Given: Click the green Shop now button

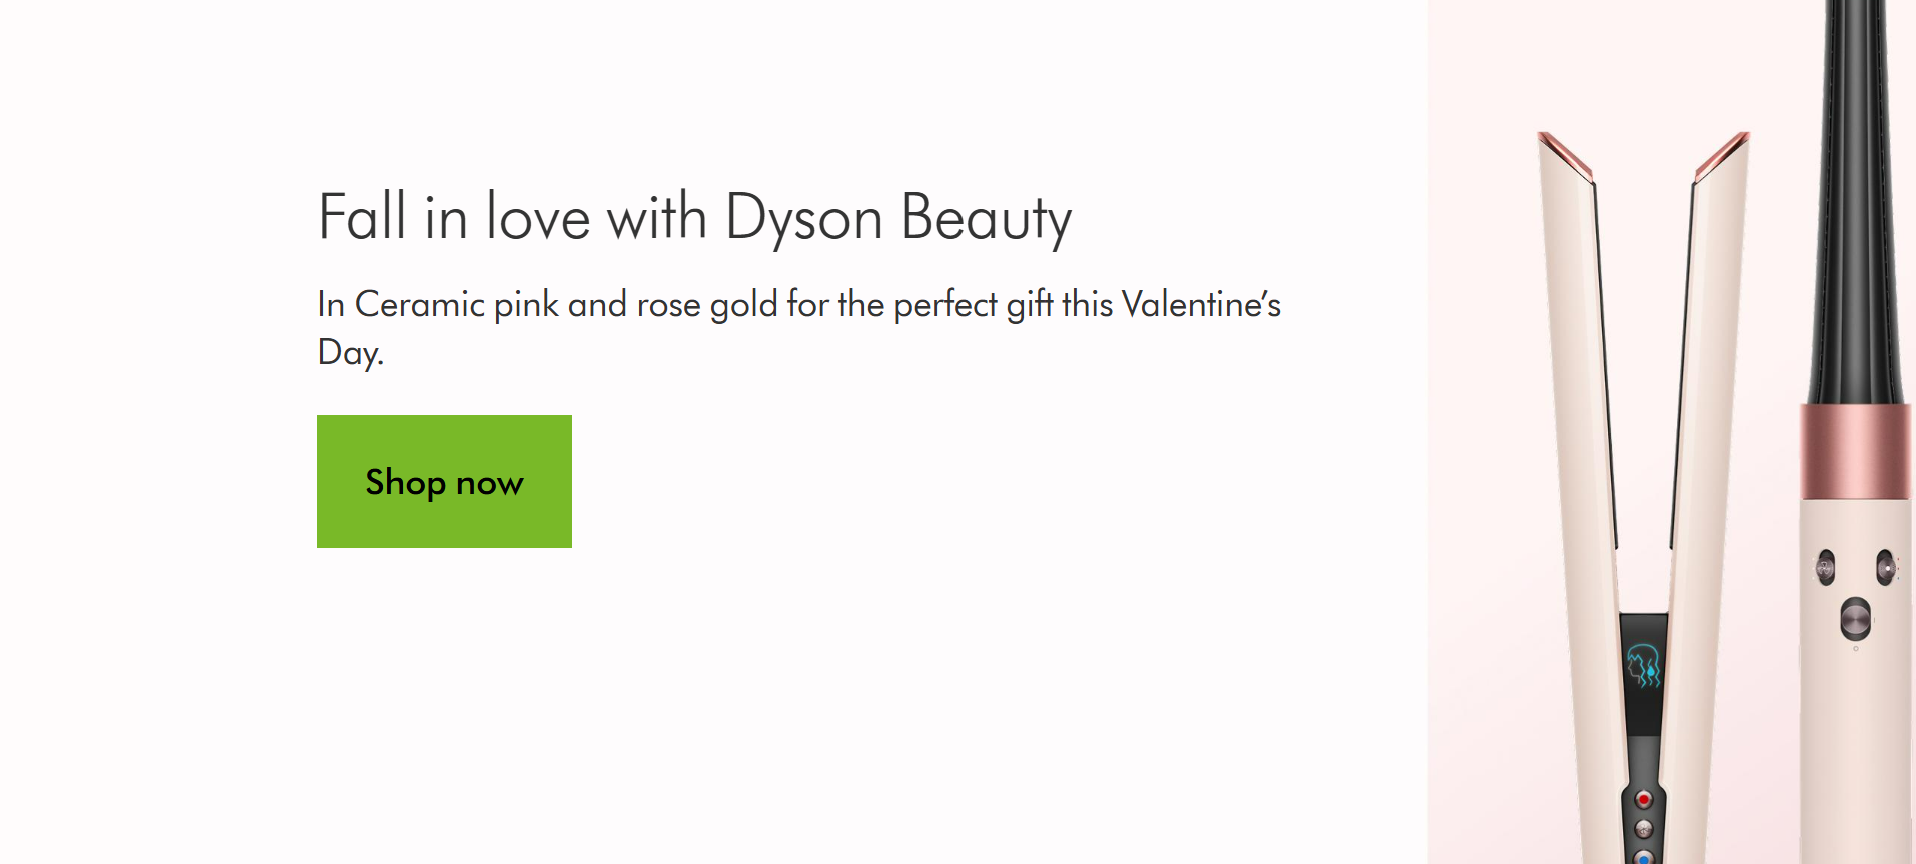Looking at the screenshot, I should (444, 481).
